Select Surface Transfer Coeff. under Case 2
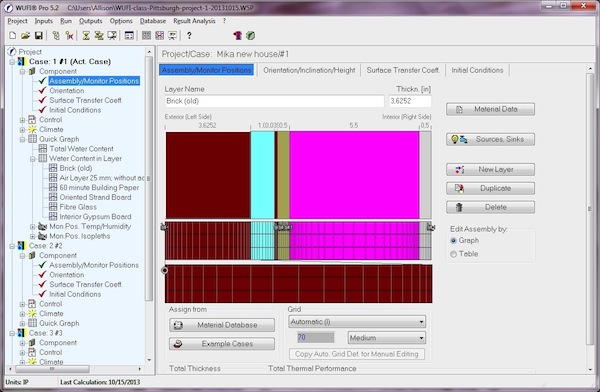The image size is (600, 392). click(86, 284)
